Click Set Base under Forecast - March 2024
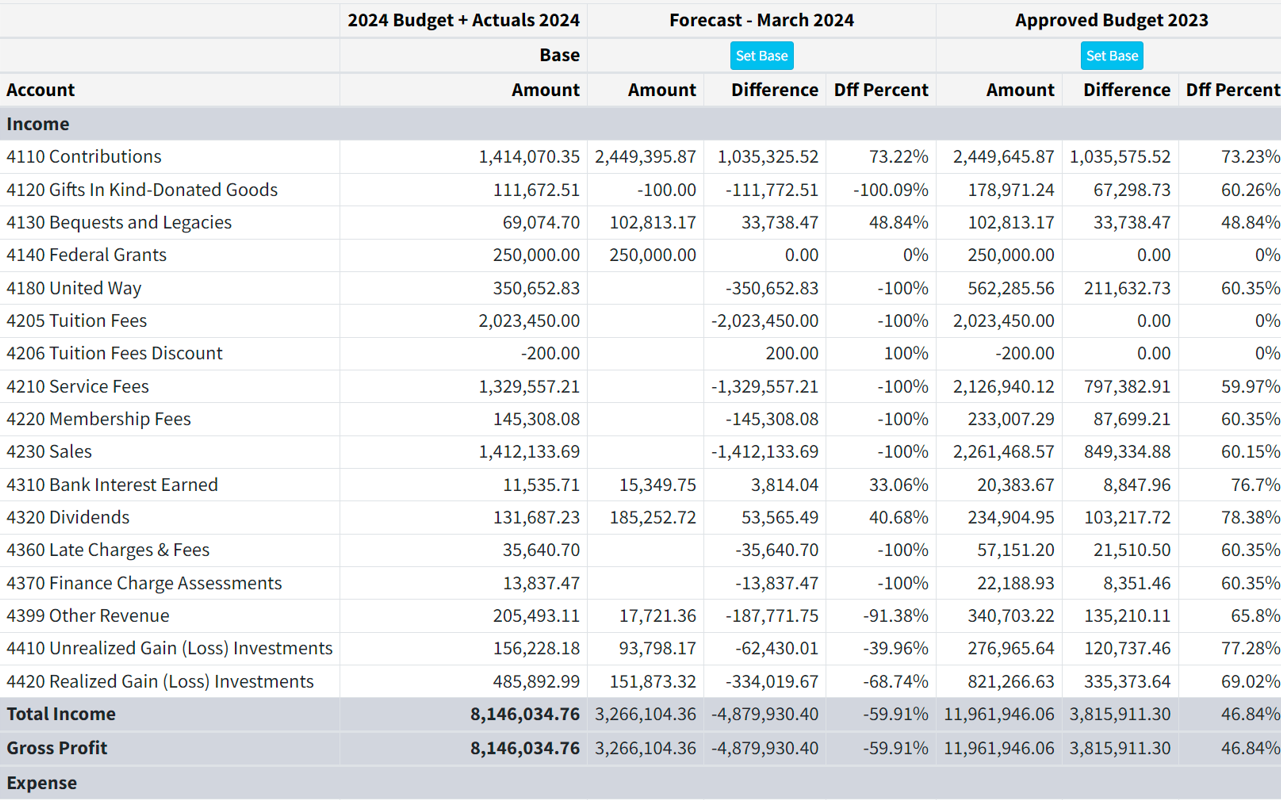Image resolution: width=1281 pixels, height=800 pixels. tap(761, 56)
